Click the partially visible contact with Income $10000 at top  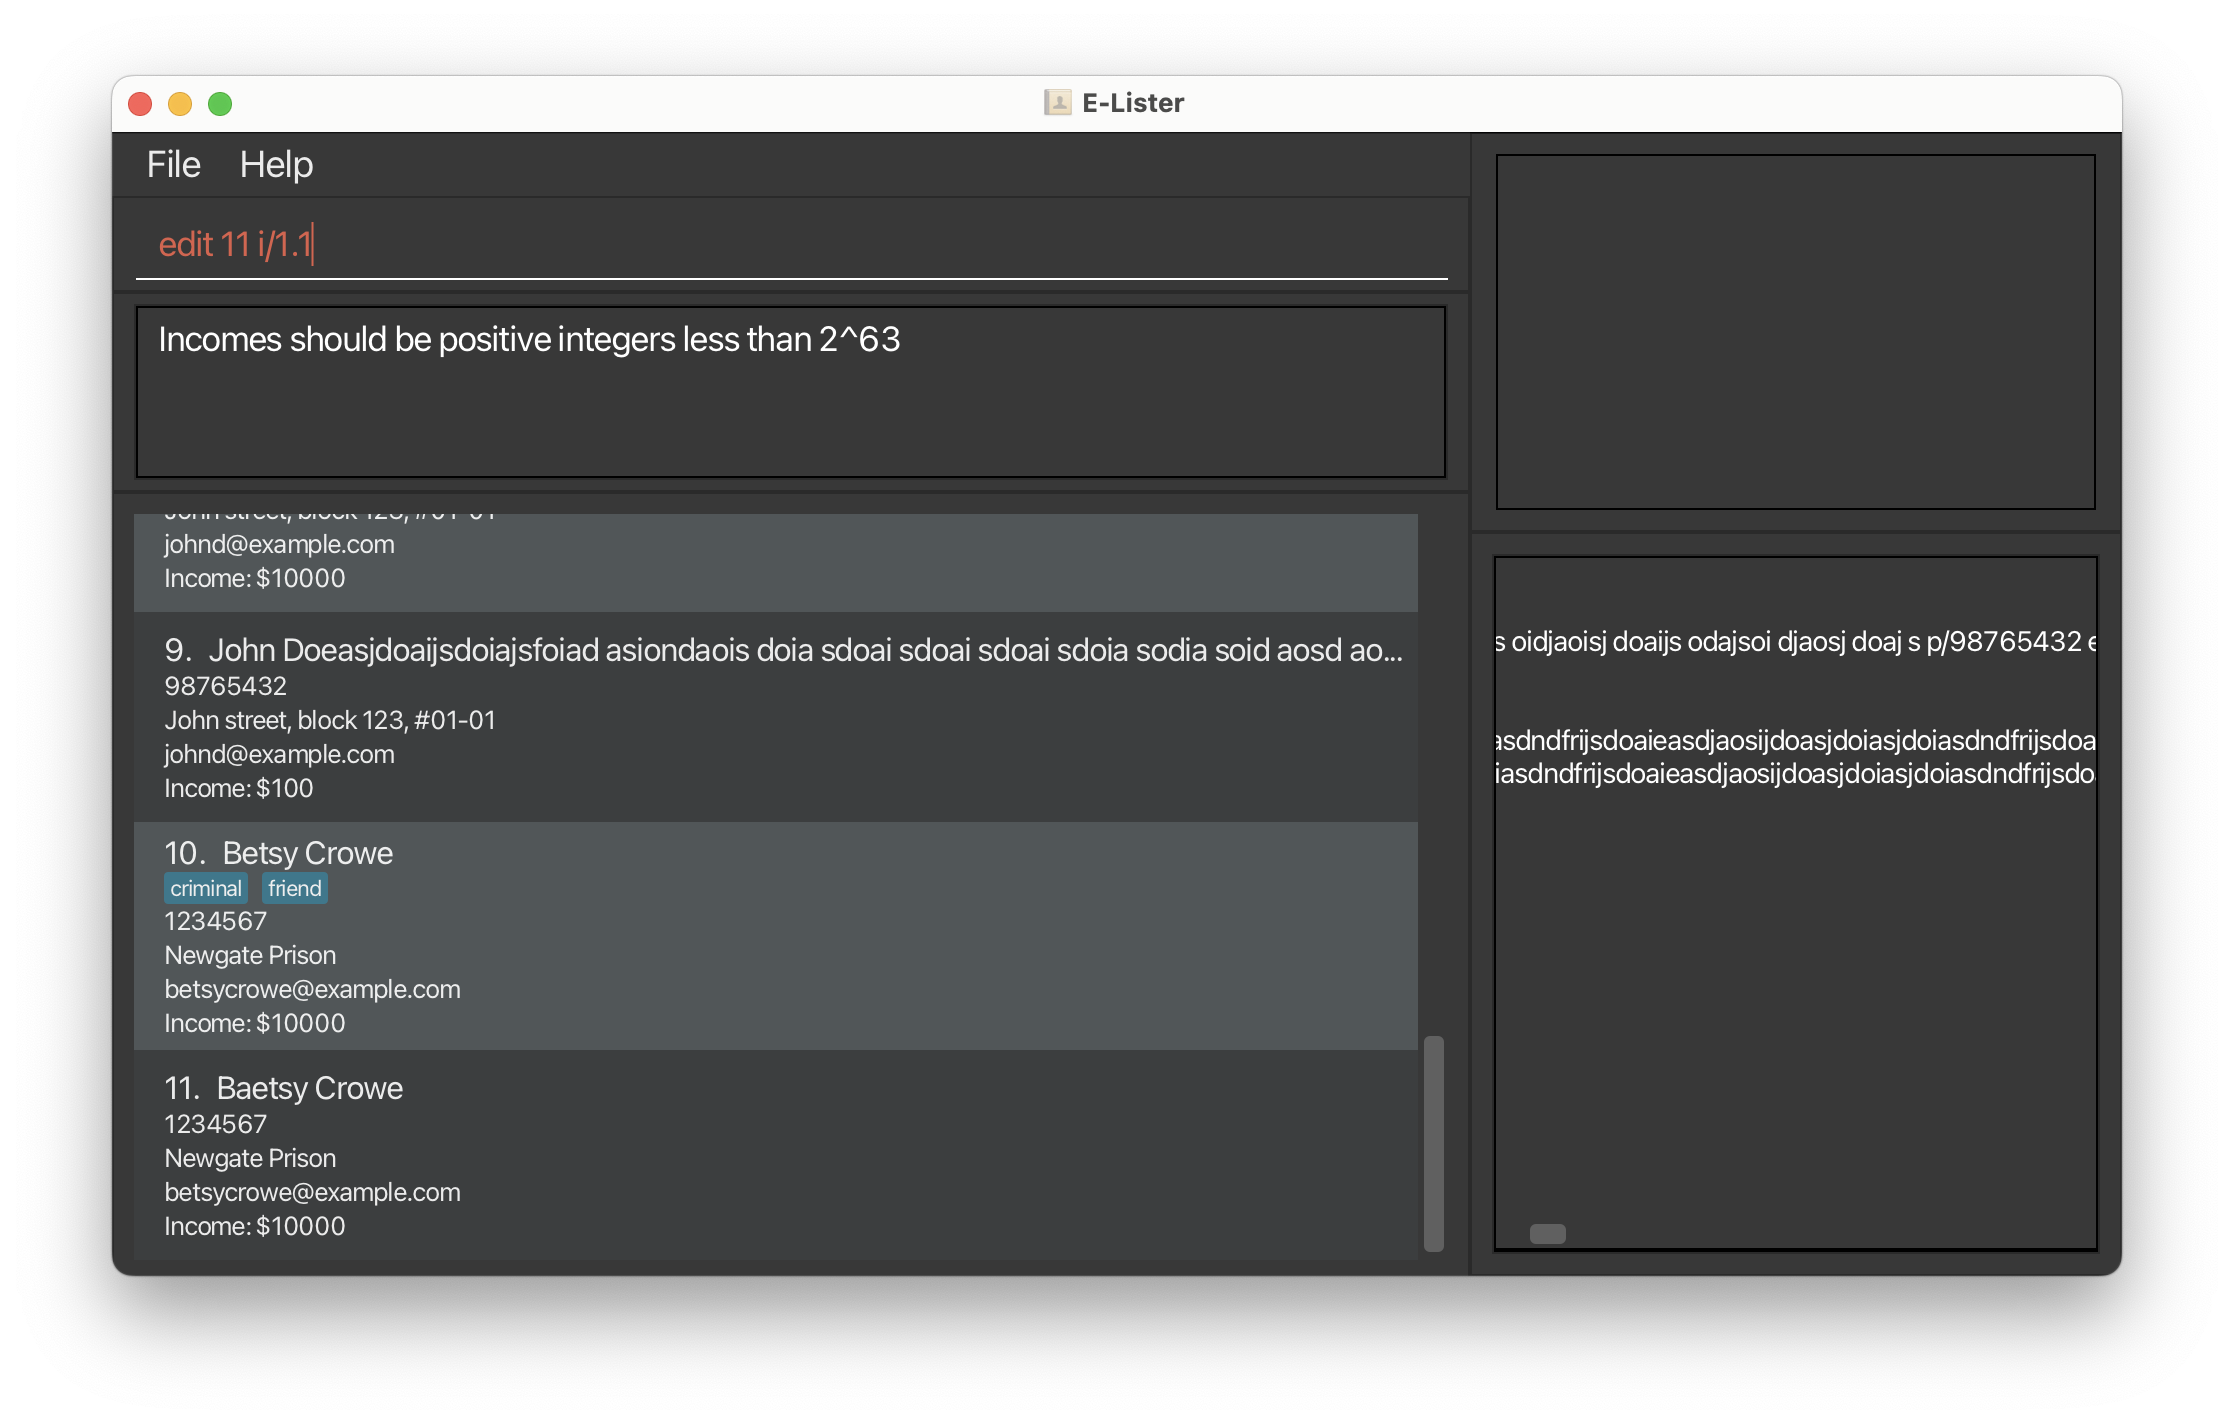[x=775, y=562]
